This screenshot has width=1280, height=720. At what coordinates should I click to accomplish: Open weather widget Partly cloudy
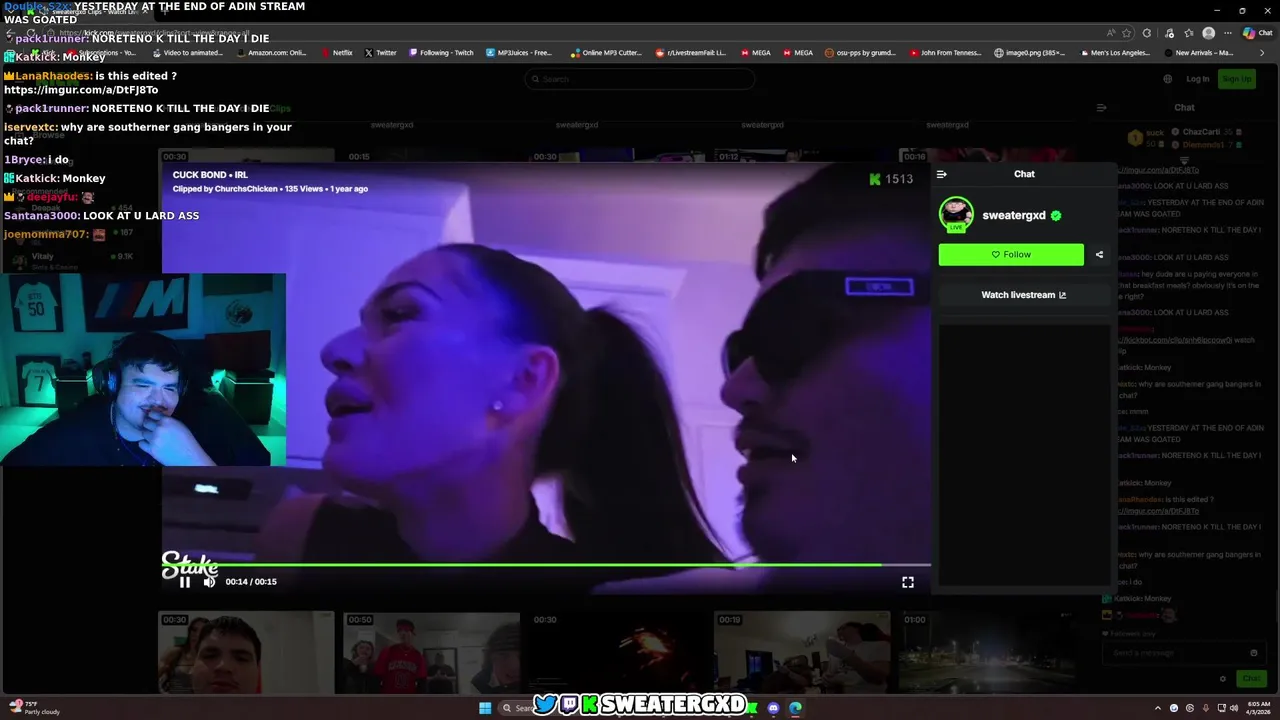[x=35, y=708]
